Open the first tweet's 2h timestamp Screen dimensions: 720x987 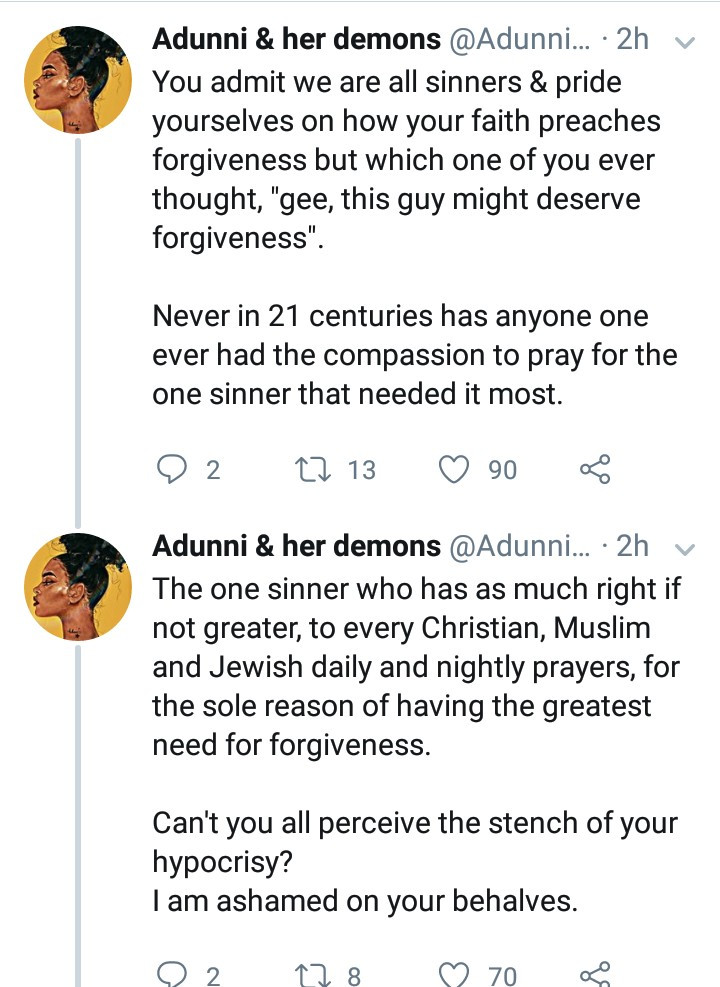coord(632,40)
